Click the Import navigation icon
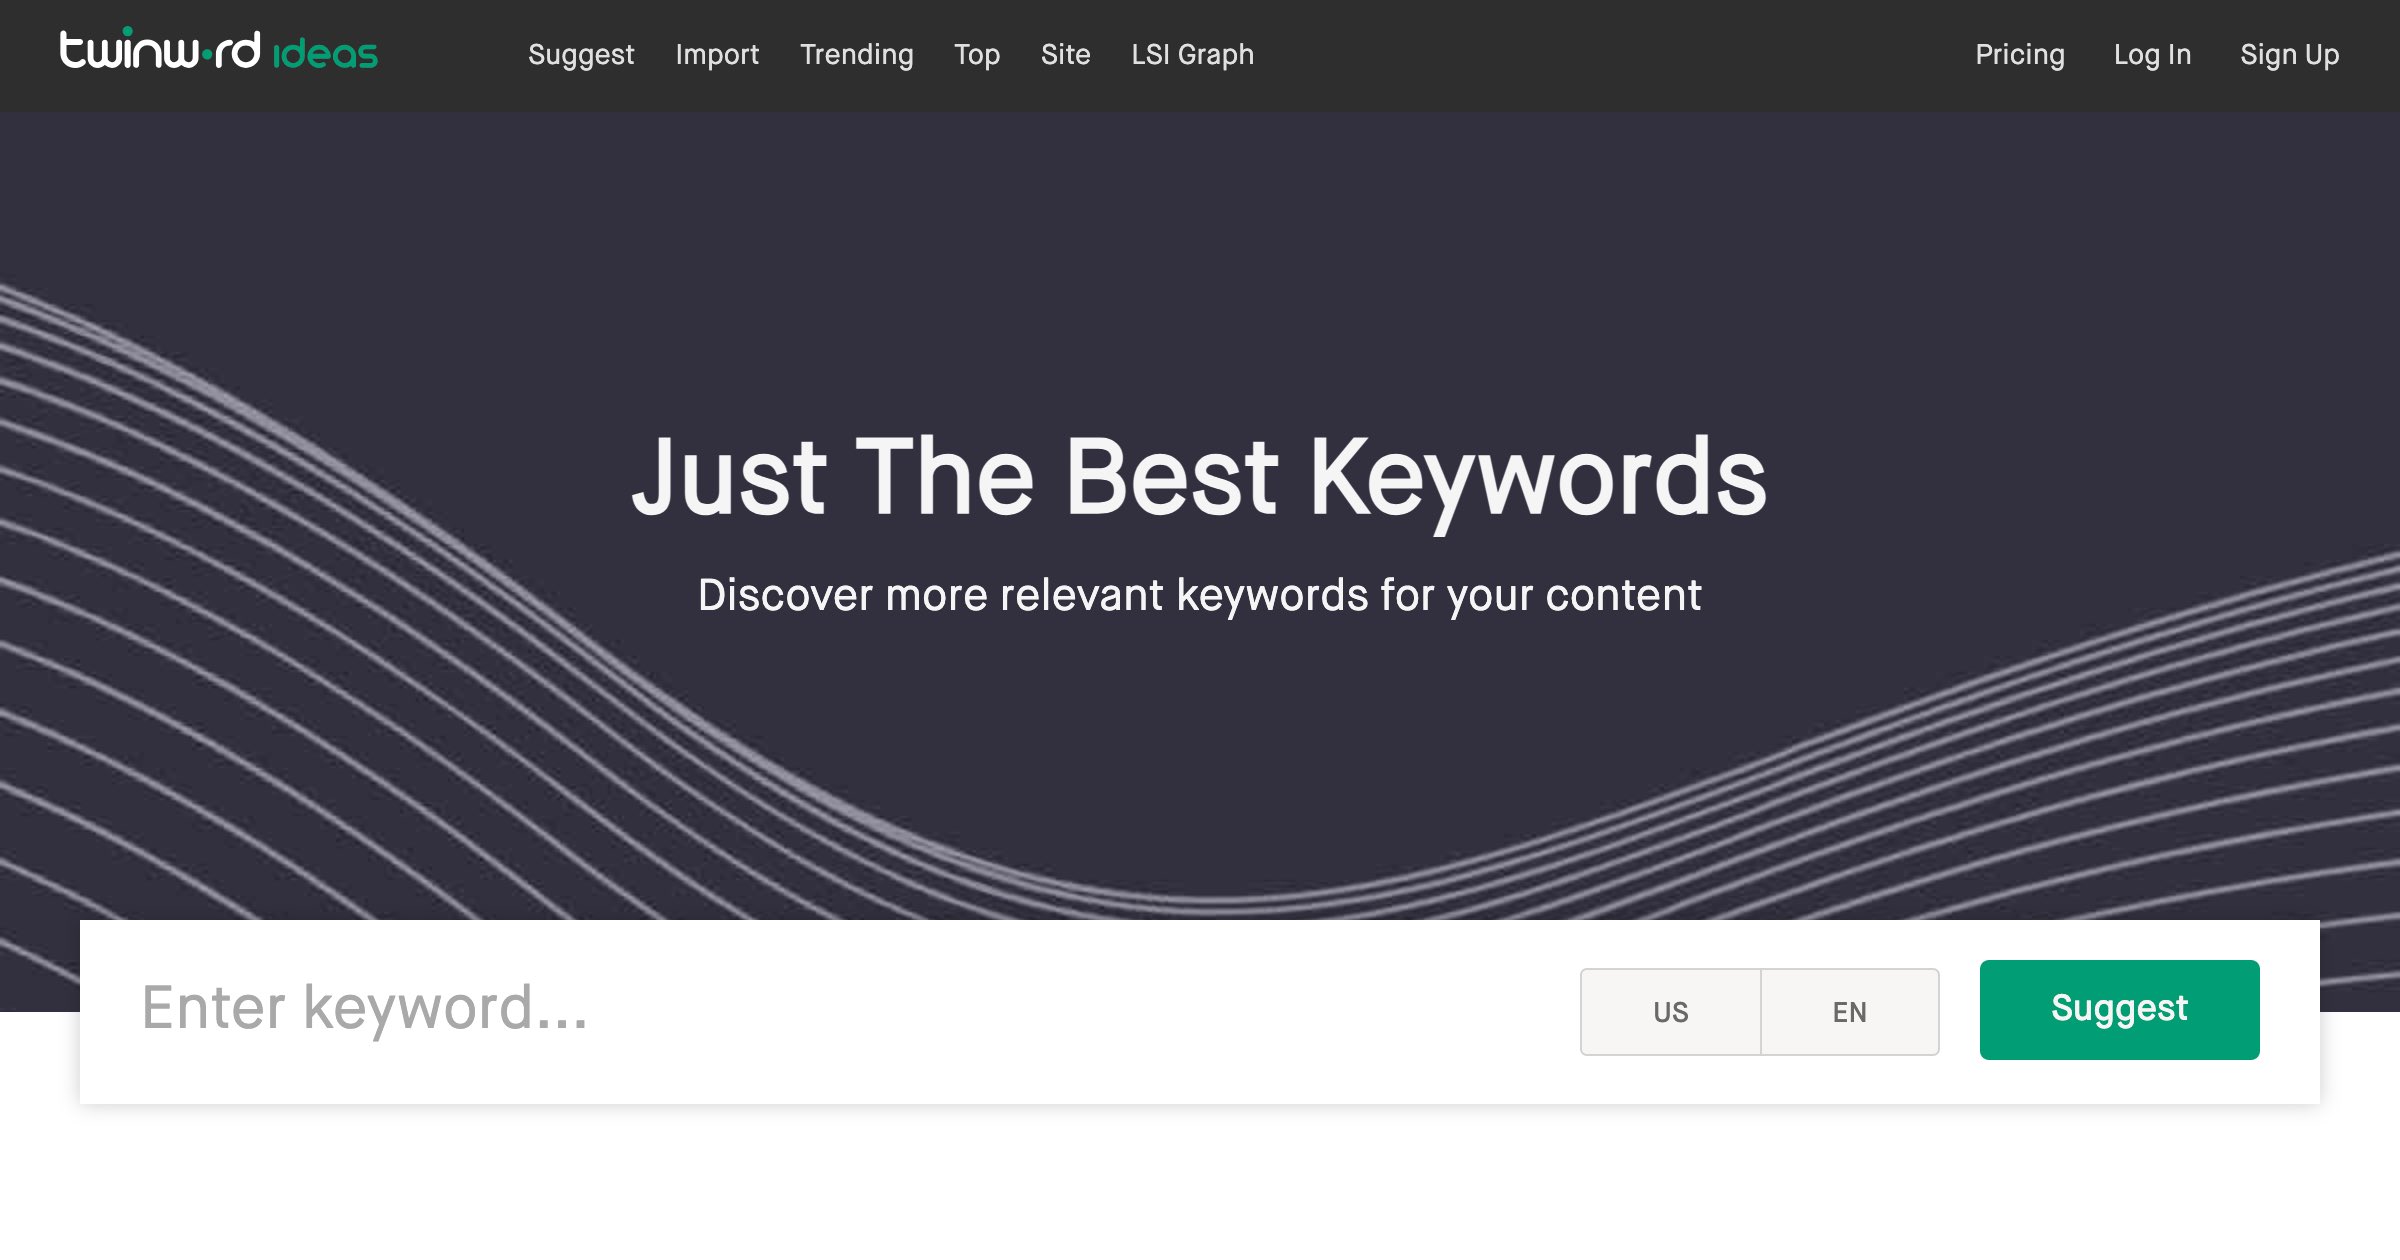2400x1260 pixels. 717,54
